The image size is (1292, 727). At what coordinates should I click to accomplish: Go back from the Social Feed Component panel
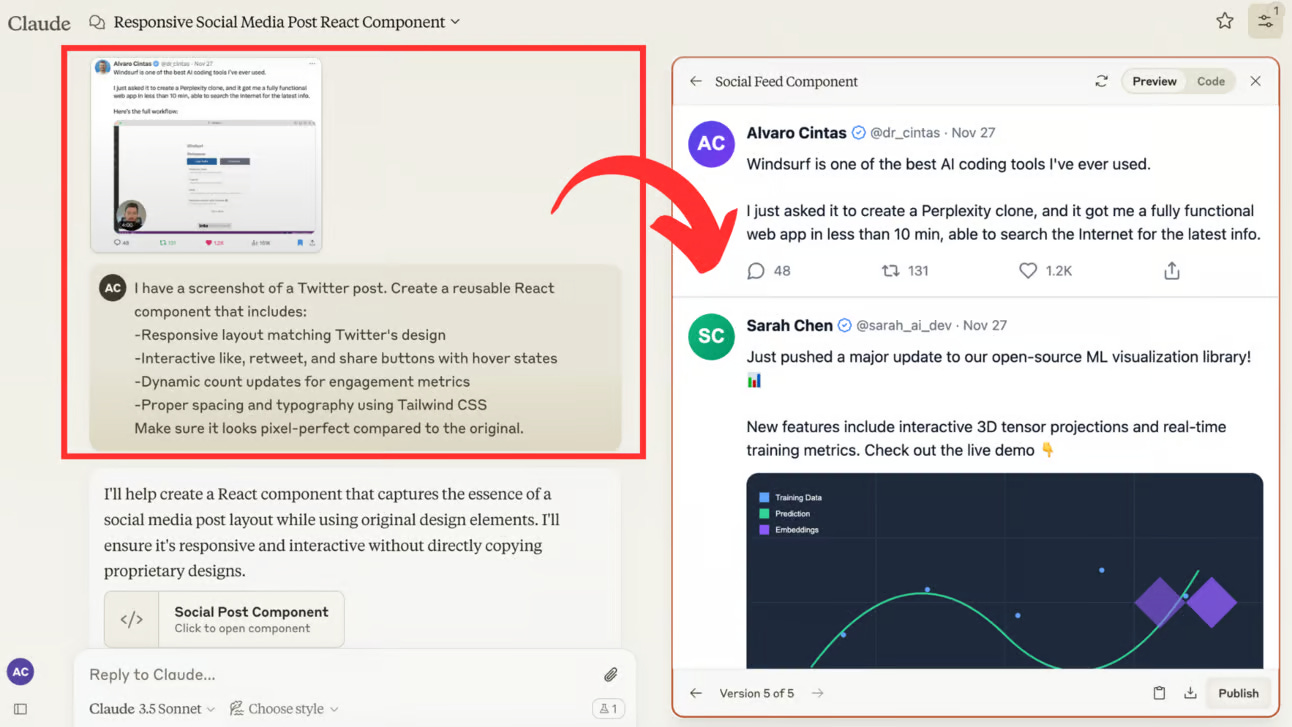click(x=696, y=81)
